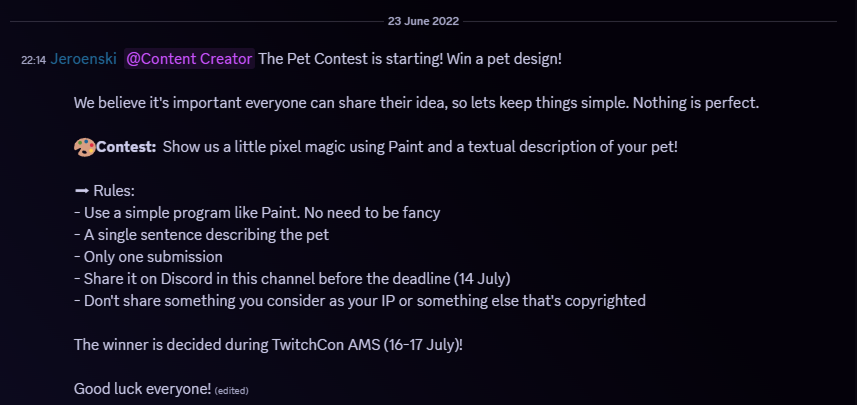Click the right arrow emoji before Rules

(82, 190)
